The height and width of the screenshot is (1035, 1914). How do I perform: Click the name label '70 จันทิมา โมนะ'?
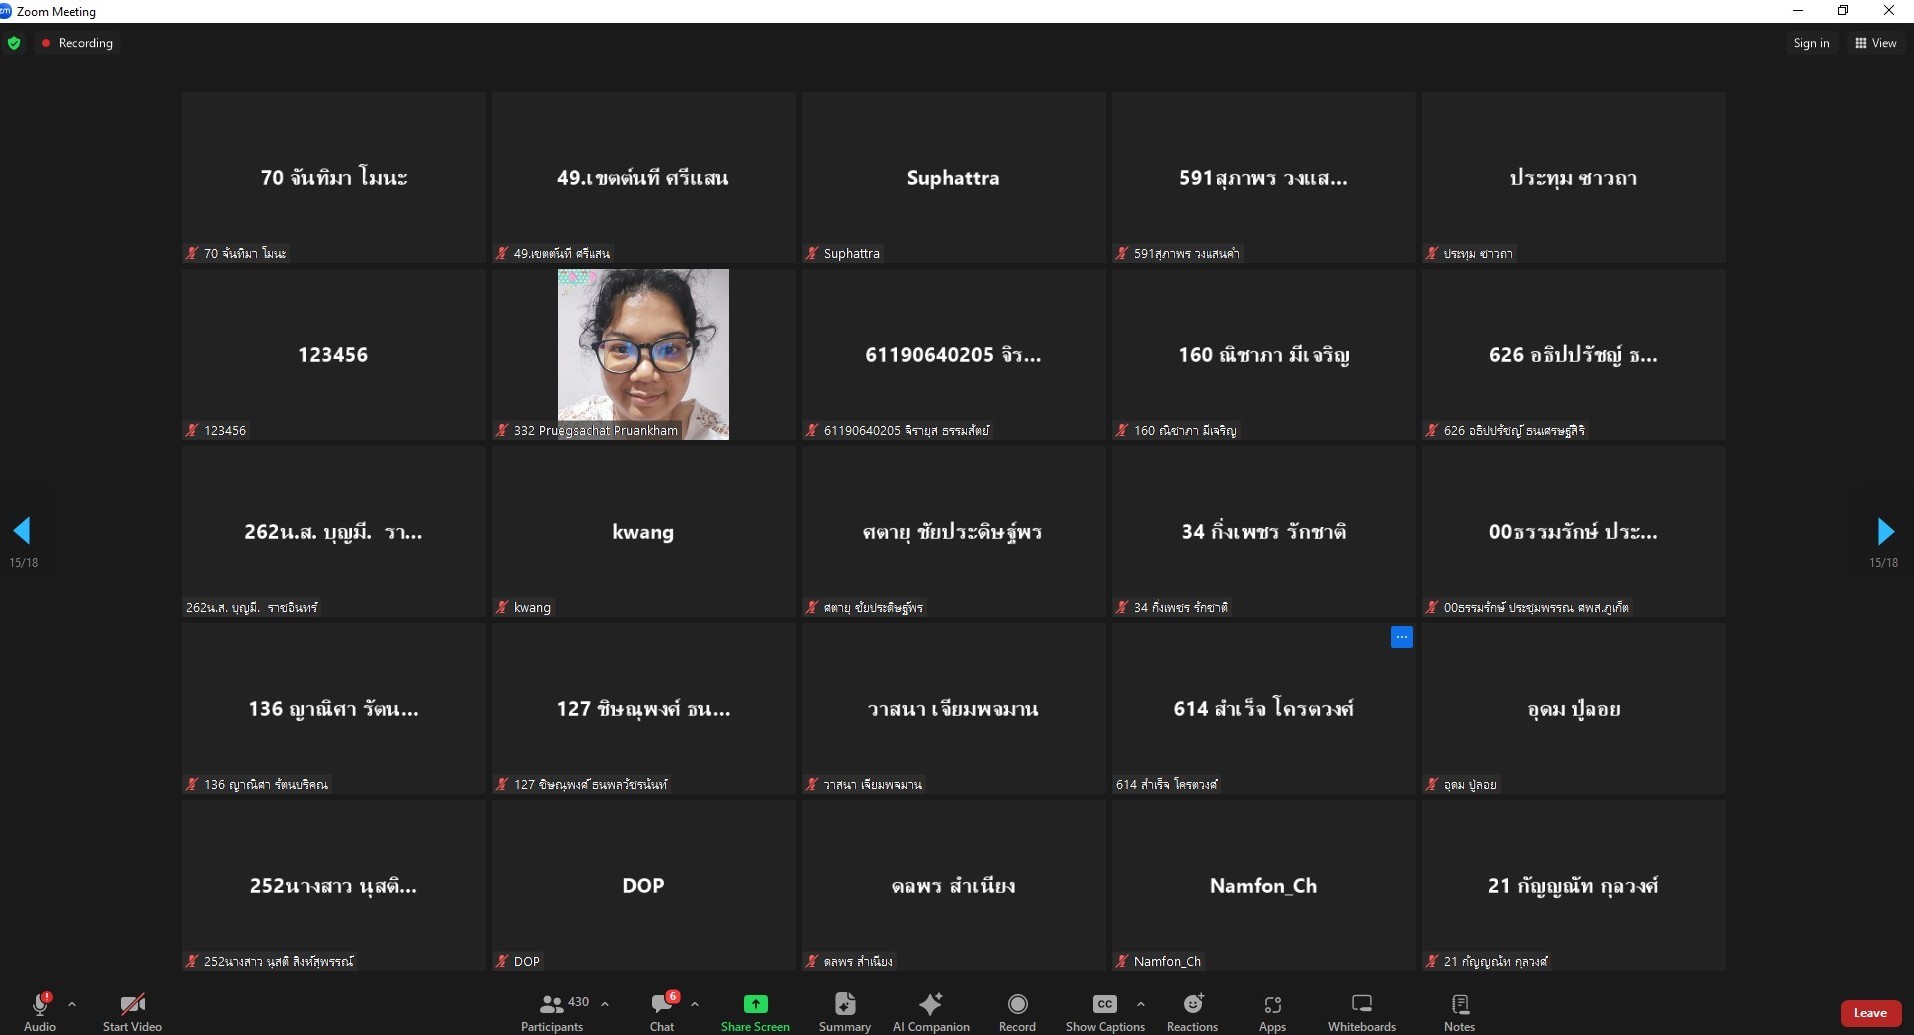(245, 254)
